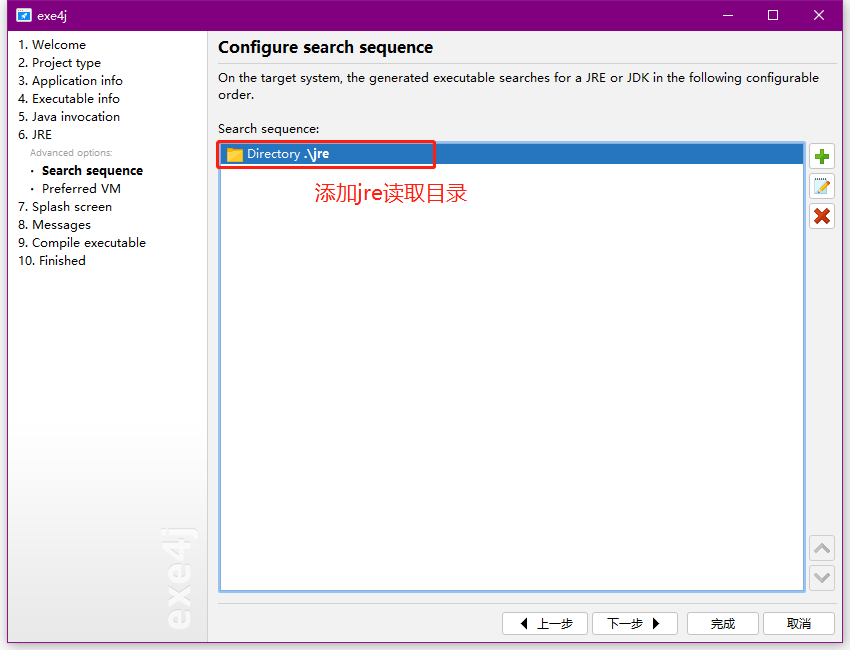Open step 3. Application info

(70, 81)
